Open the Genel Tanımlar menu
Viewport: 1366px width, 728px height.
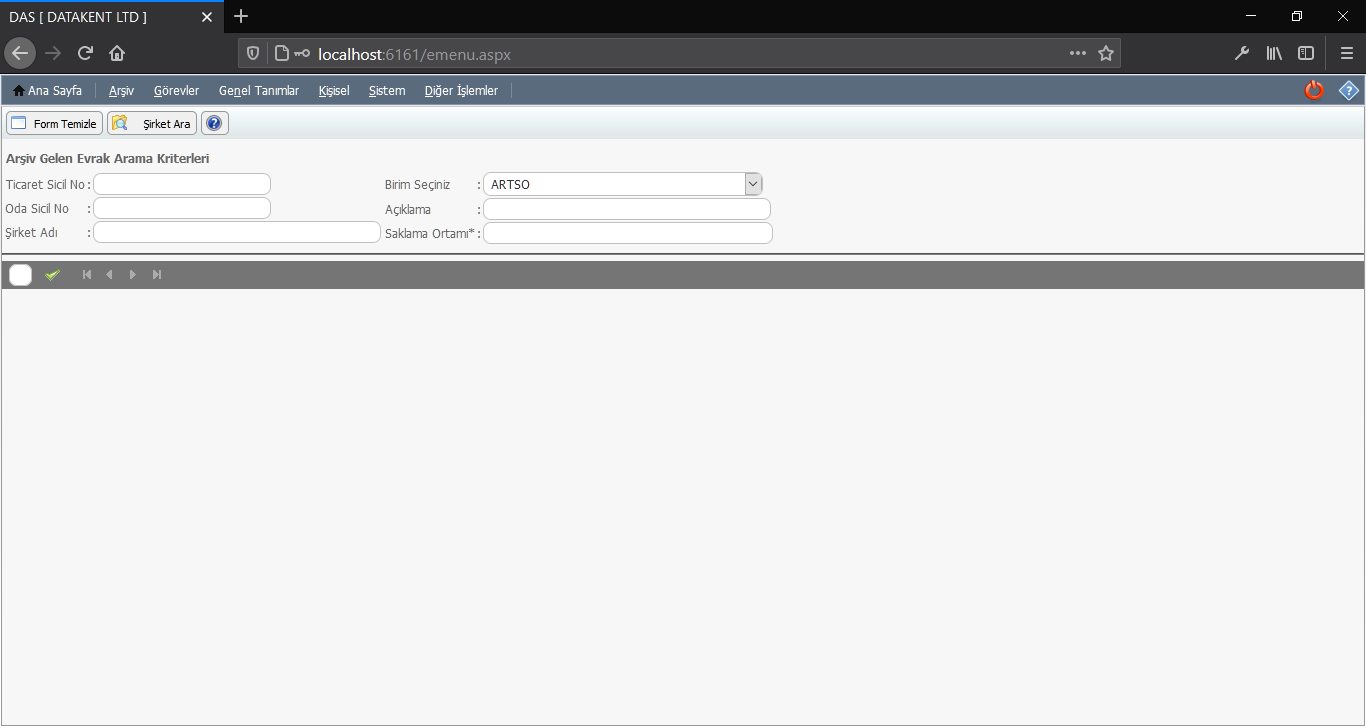pos(259,91)
